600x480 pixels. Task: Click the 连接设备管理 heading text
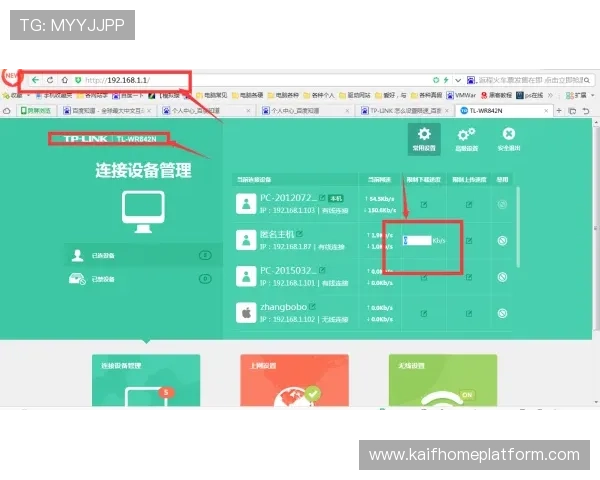pyautogui.click(x=143, y=170)
